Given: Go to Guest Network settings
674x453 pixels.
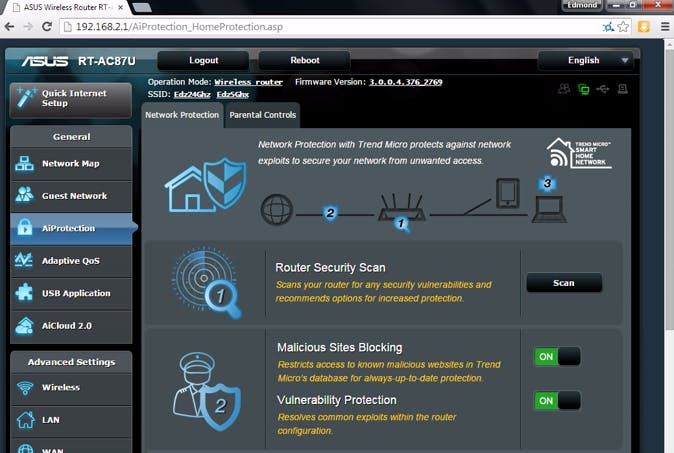Looking at the screenshot, I should (x=71, y=196).
